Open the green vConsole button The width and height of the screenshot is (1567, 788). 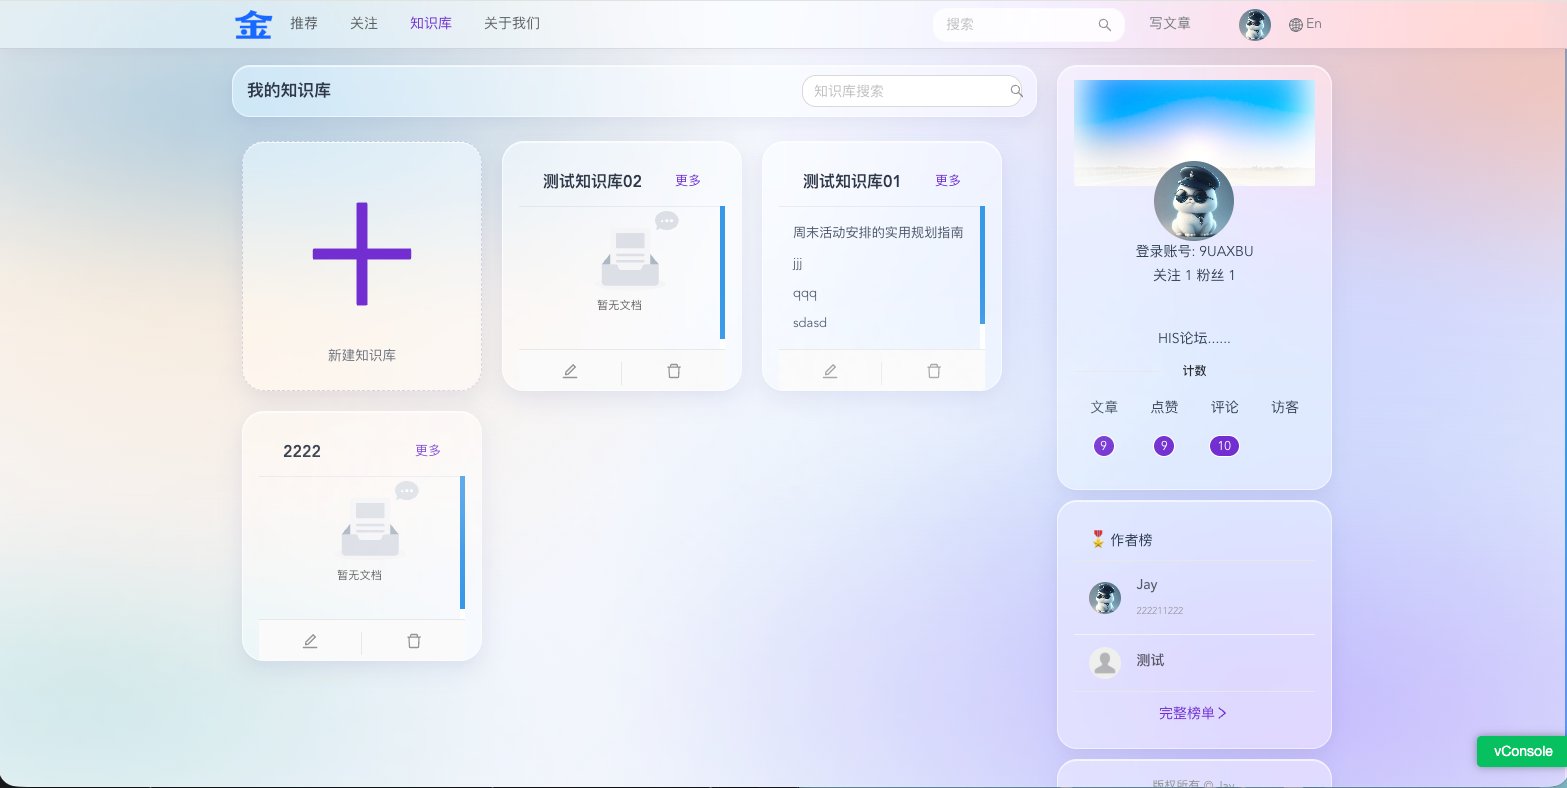pos(1523,751)
